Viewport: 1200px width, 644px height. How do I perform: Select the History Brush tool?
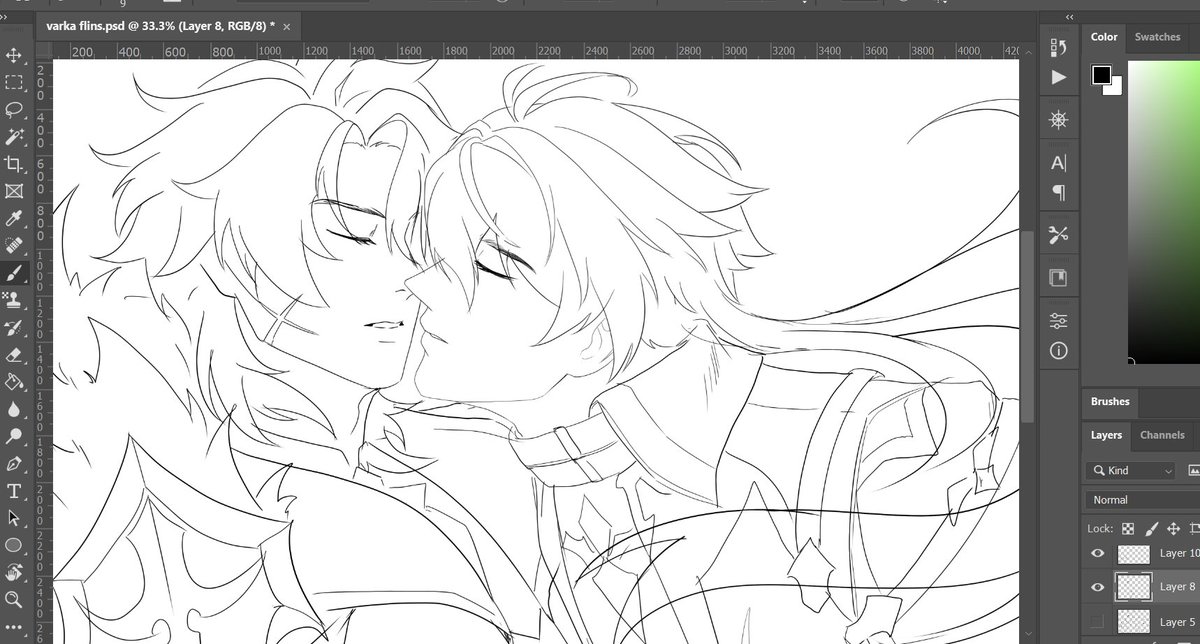point(14,326)
